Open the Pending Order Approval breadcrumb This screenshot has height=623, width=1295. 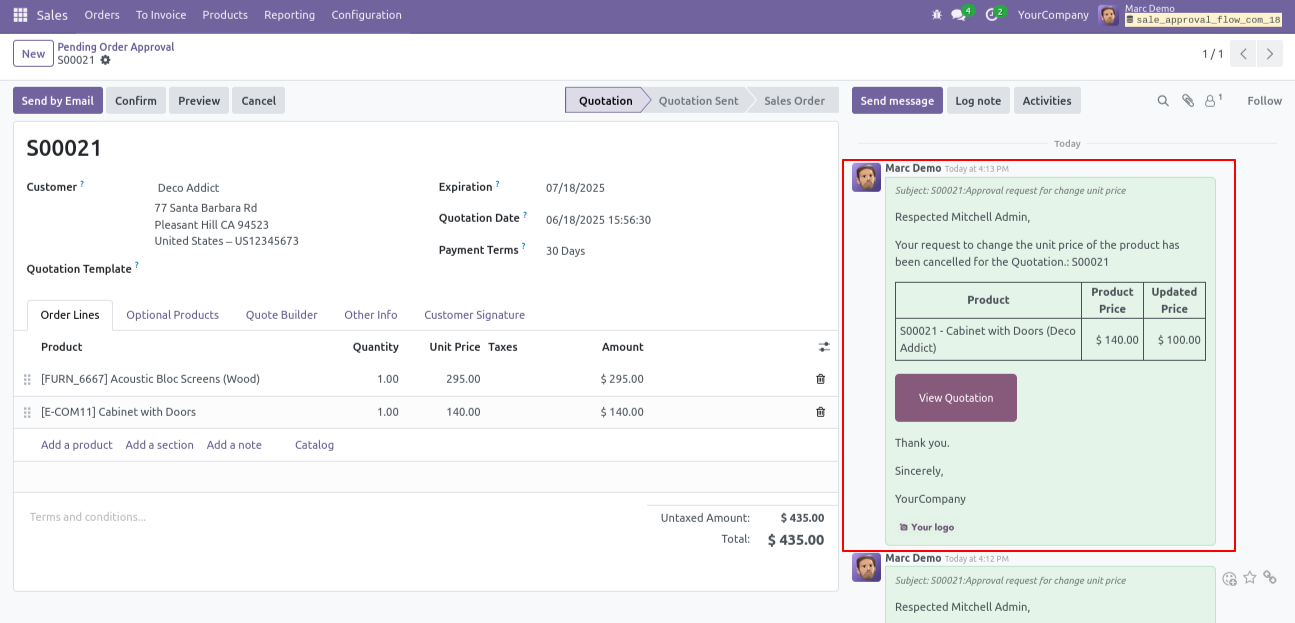(x=116, y=47)
